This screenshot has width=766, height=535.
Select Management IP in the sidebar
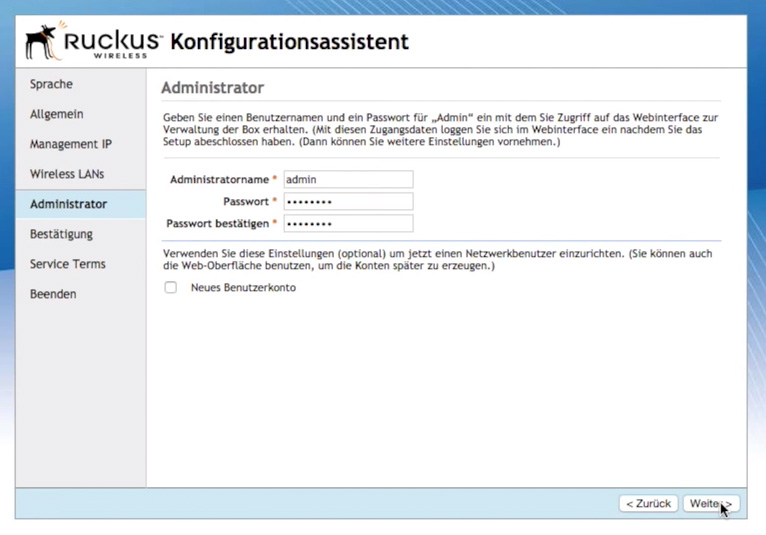70,144
